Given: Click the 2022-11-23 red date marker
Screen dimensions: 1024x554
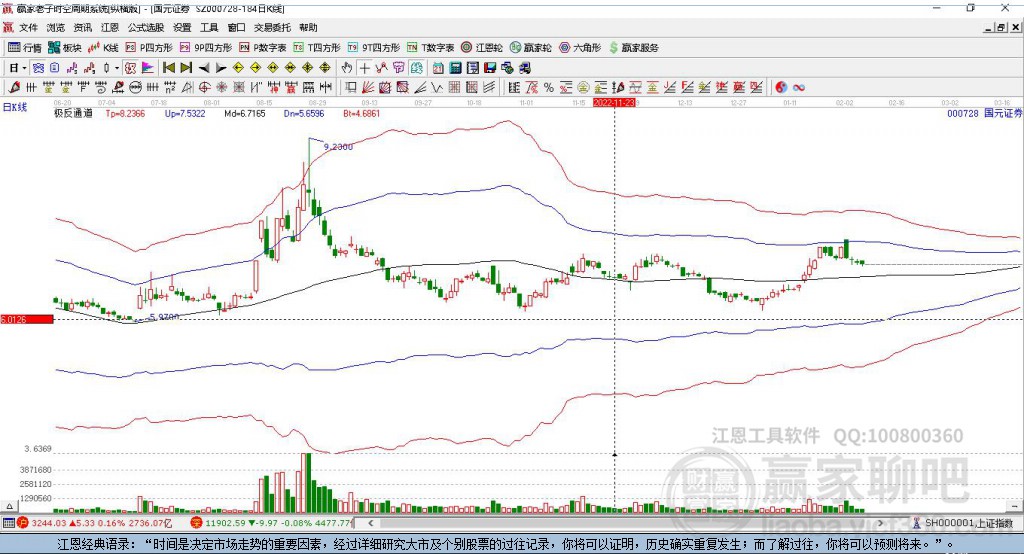Looking at the screenshot, I should pos(615,102).
